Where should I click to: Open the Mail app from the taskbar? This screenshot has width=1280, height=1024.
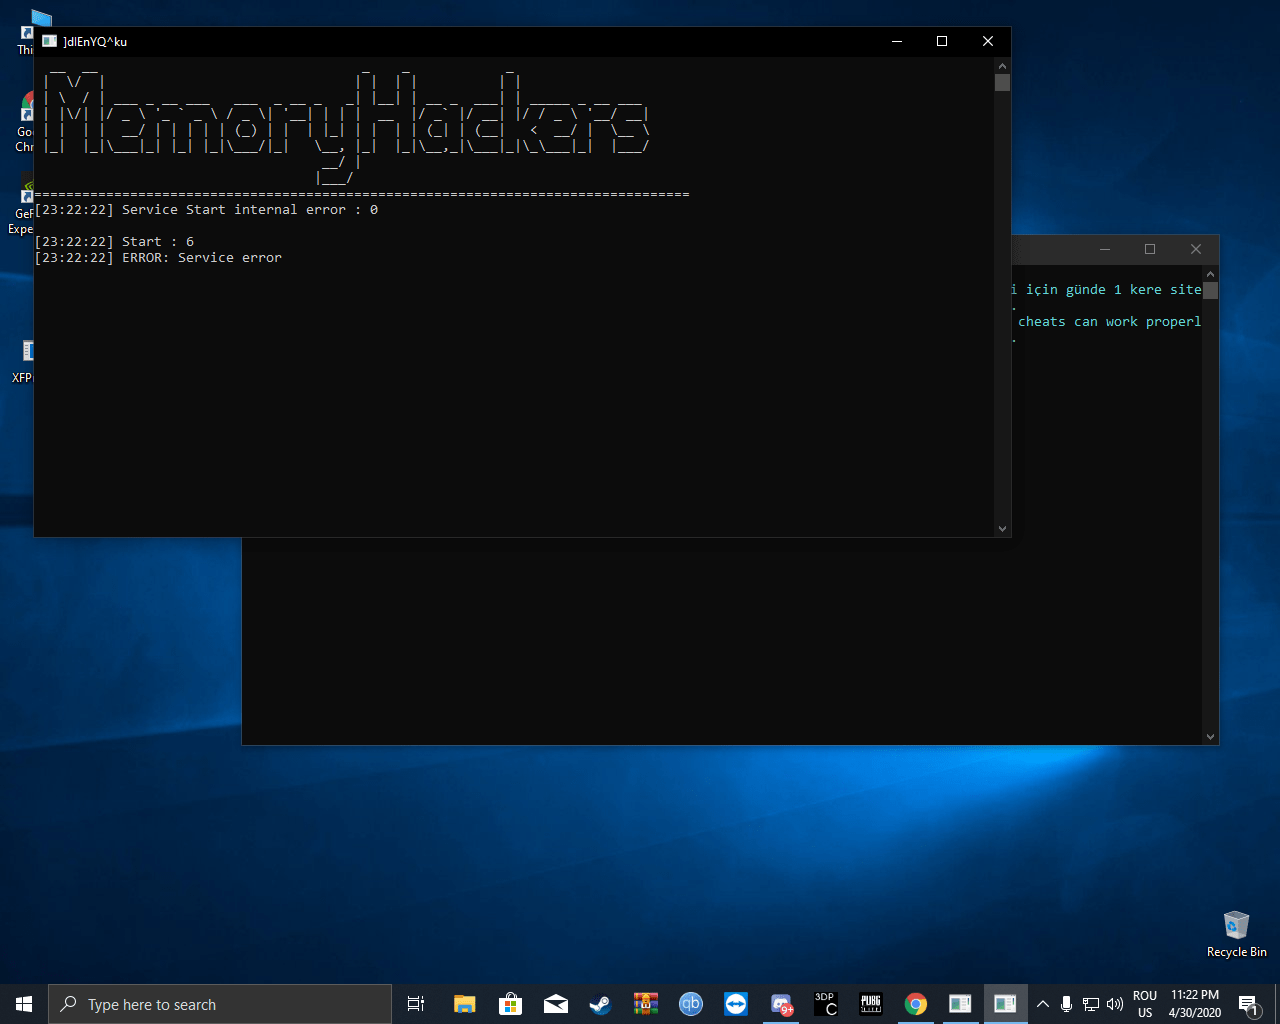tap(556, 1004)
